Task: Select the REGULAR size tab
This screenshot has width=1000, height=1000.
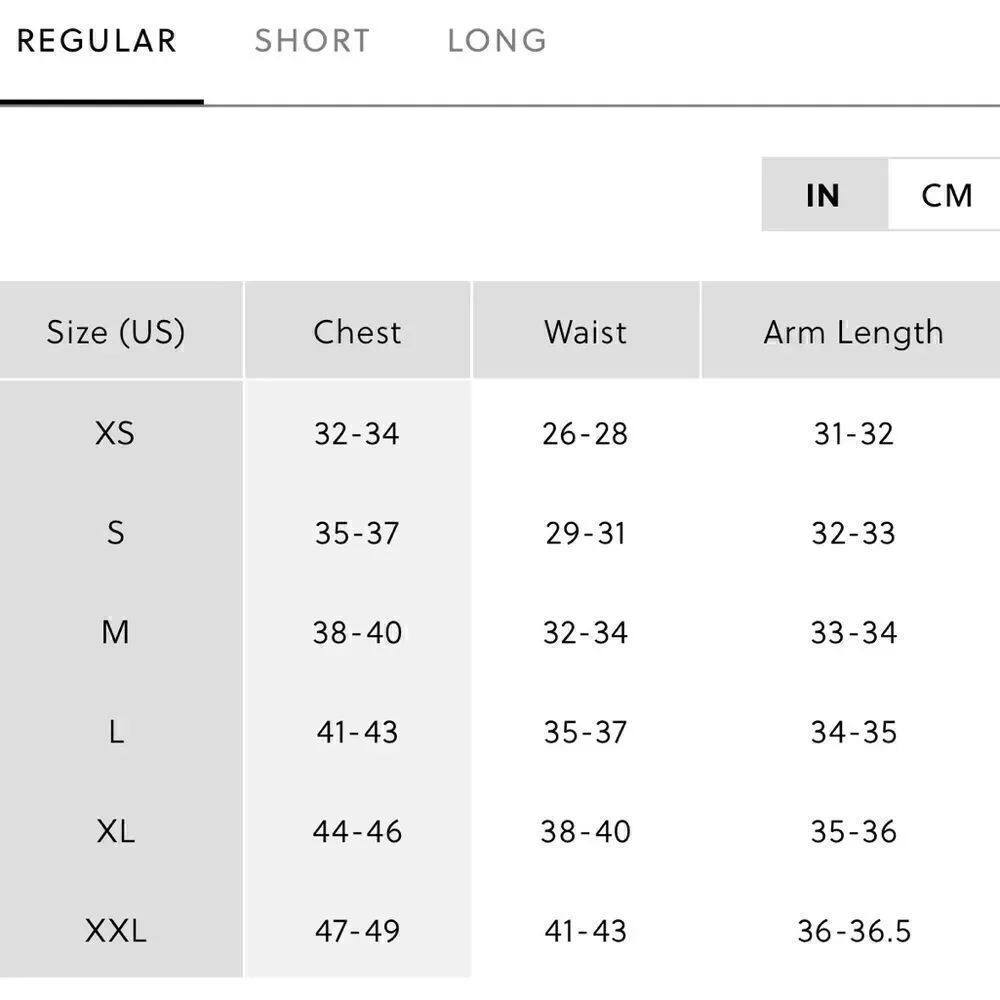Action: [97, 41]
